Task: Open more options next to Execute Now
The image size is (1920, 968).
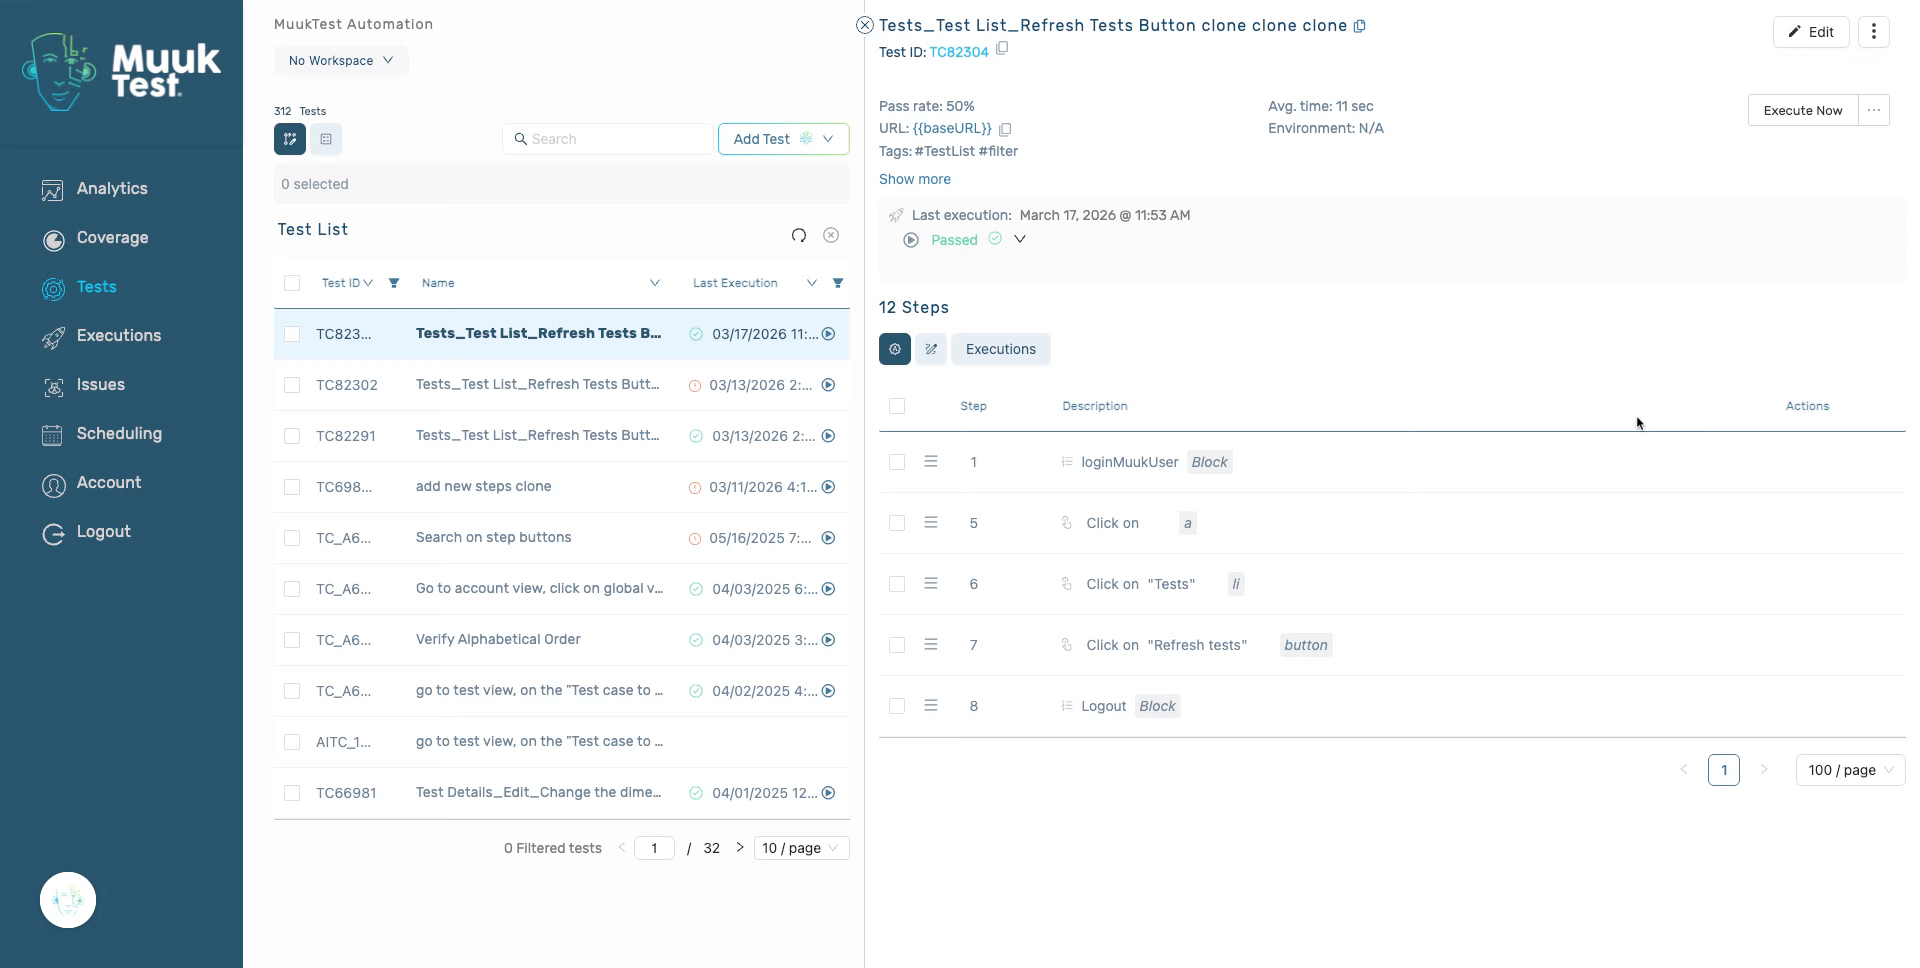Action: click(1874, 110)
